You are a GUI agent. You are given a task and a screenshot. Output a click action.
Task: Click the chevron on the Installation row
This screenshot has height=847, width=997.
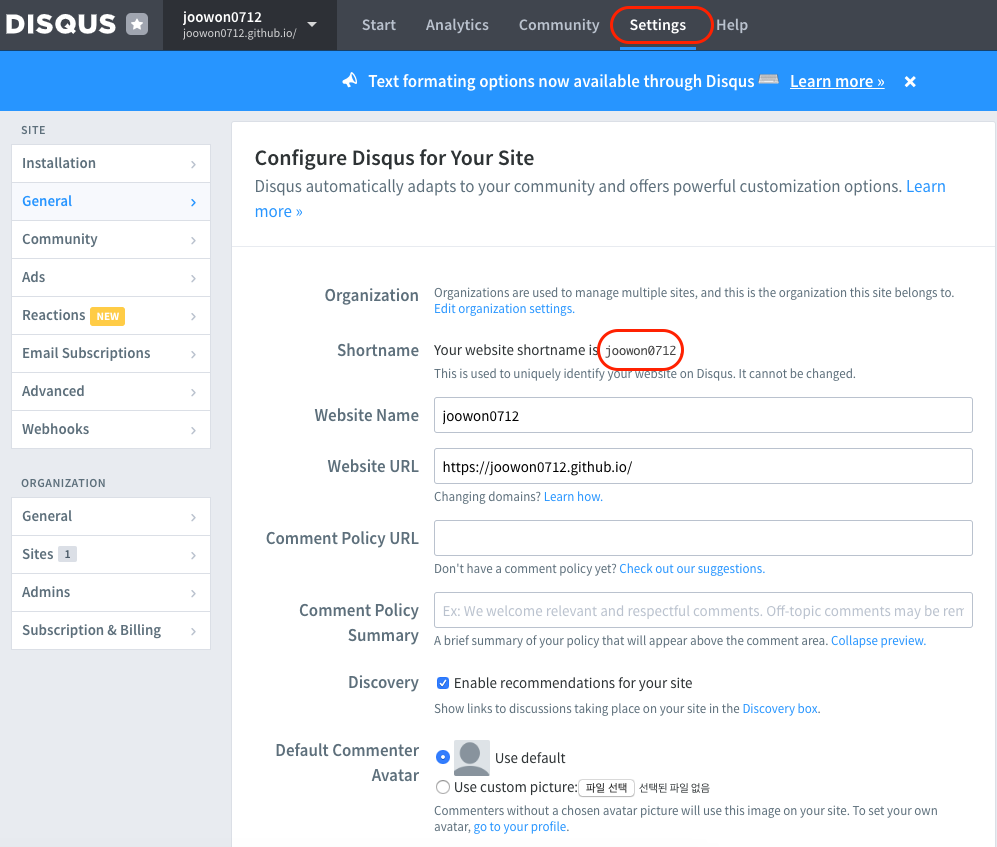[193, 164]
